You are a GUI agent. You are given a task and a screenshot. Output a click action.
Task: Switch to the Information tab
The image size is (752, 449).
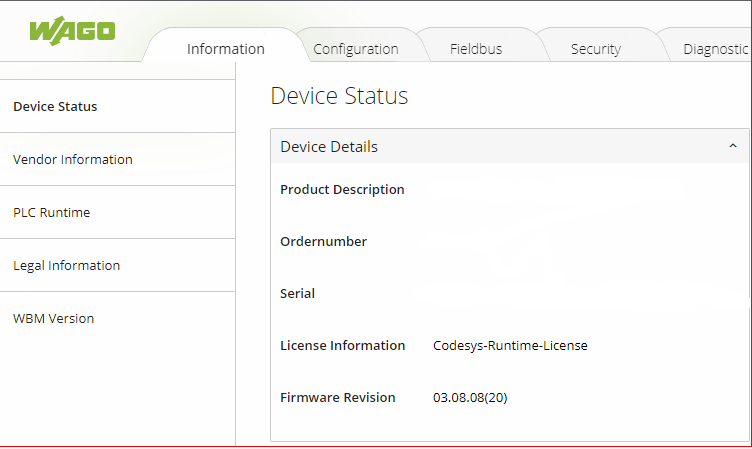225,48
